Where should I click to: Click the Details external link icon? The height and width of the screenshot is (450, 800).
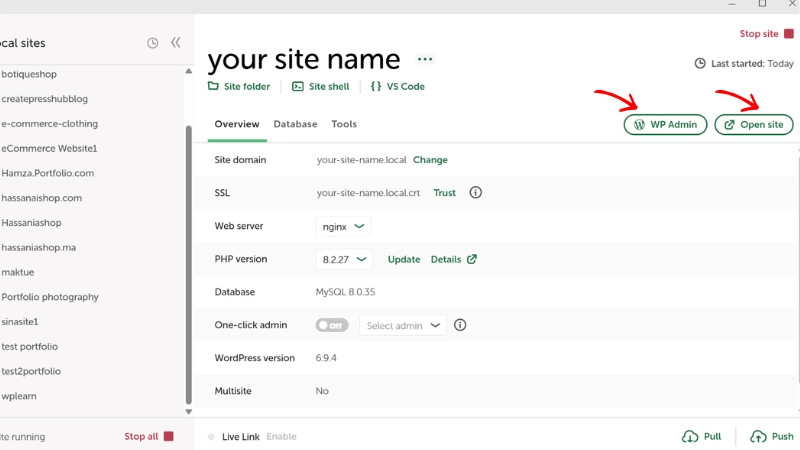coord(472,259)
